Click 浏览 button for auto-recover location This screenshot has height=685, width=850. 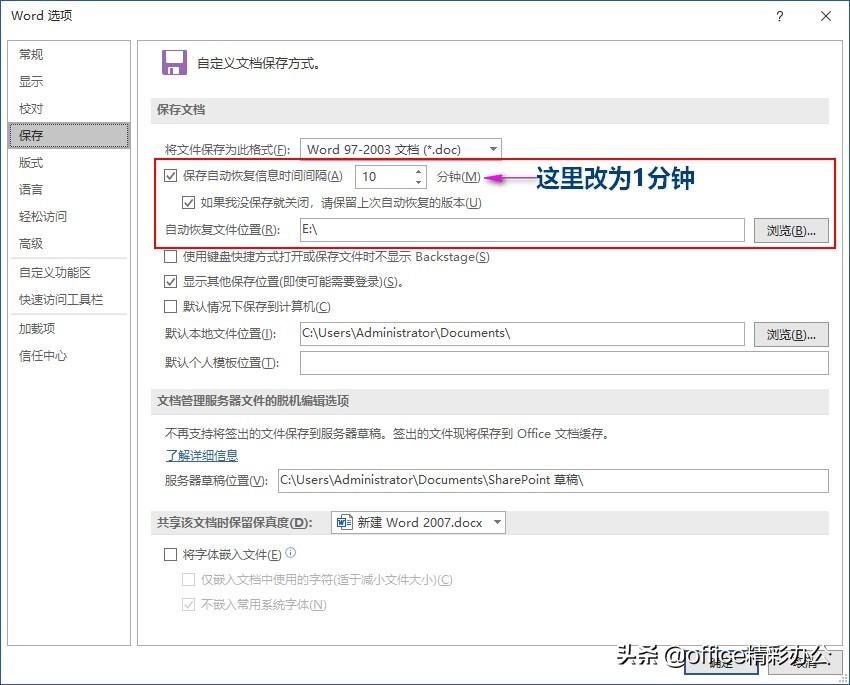coord(791,230)
